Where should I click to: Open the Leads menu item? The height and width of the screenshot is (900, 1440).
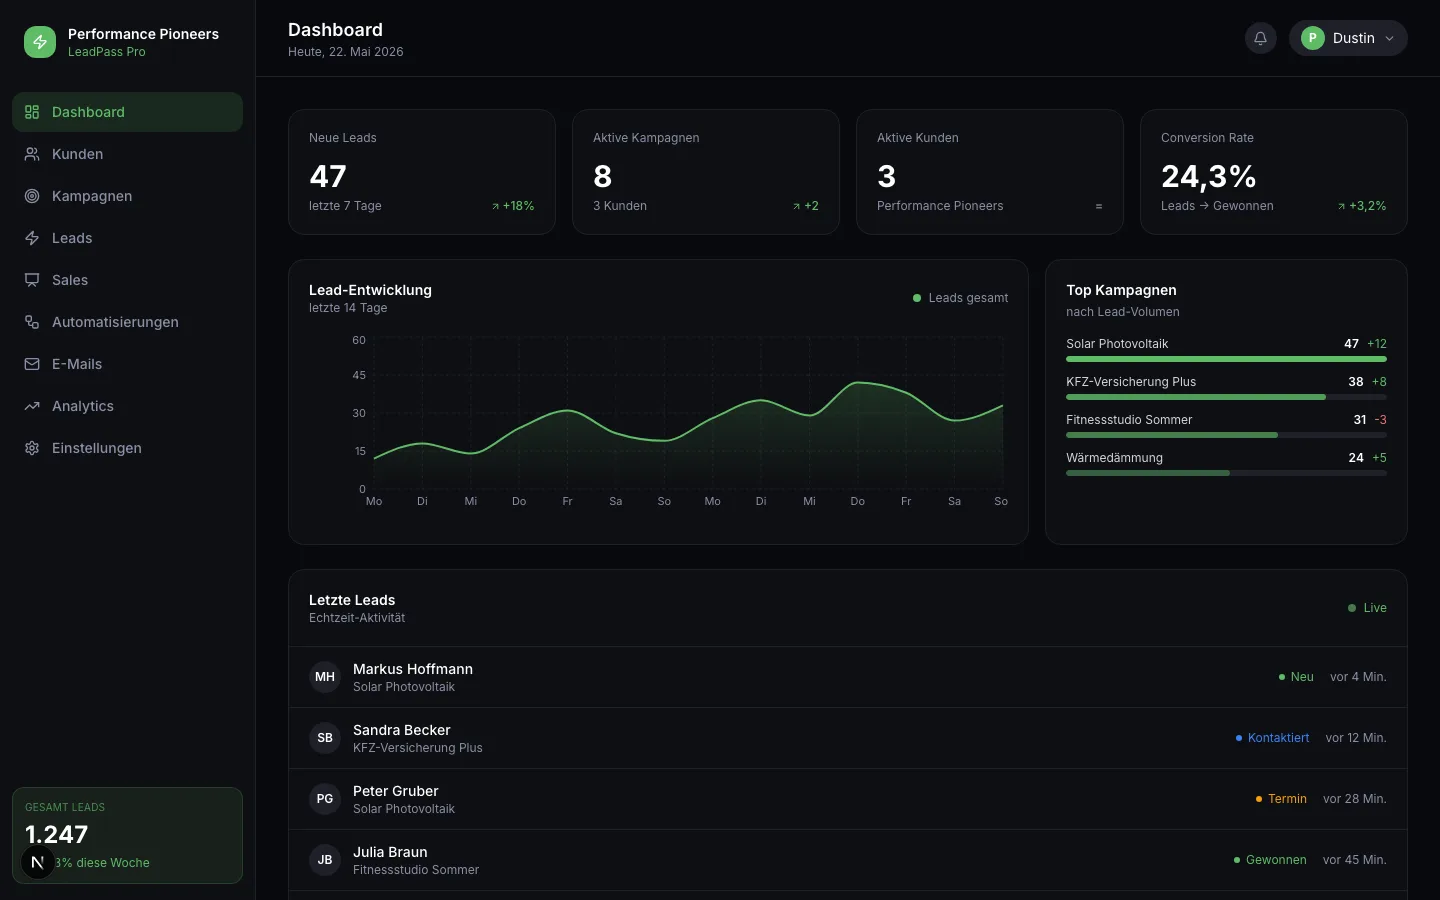tap(127, 238)
